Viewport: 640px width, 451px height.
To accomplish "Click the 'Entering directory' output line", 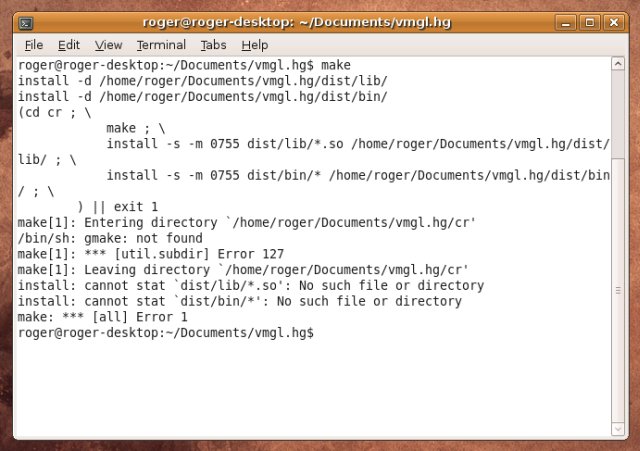I will (247, 222).
